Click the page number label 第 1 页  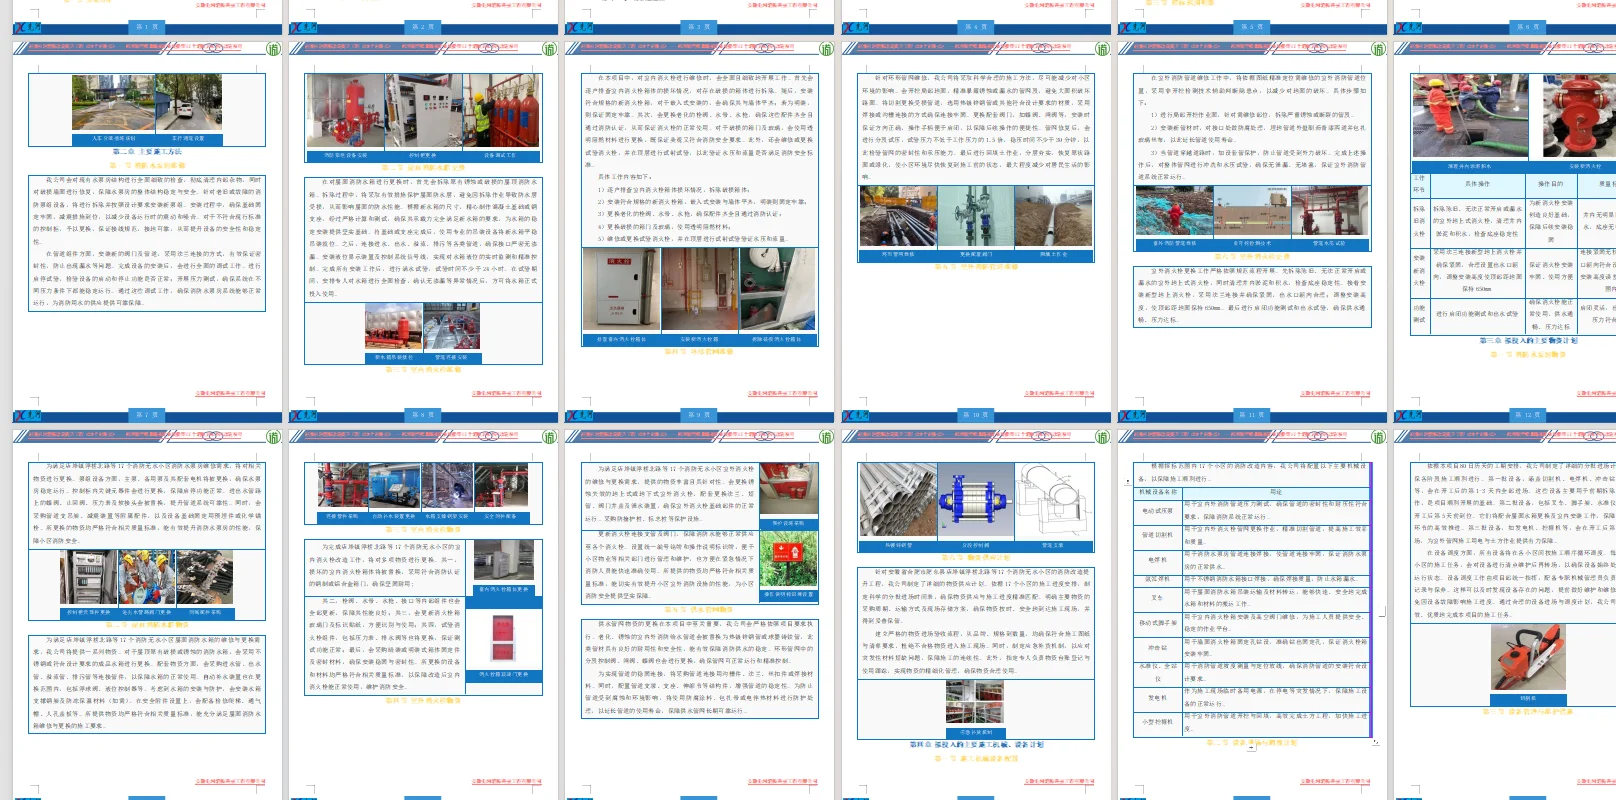click(x=146, y=27)
